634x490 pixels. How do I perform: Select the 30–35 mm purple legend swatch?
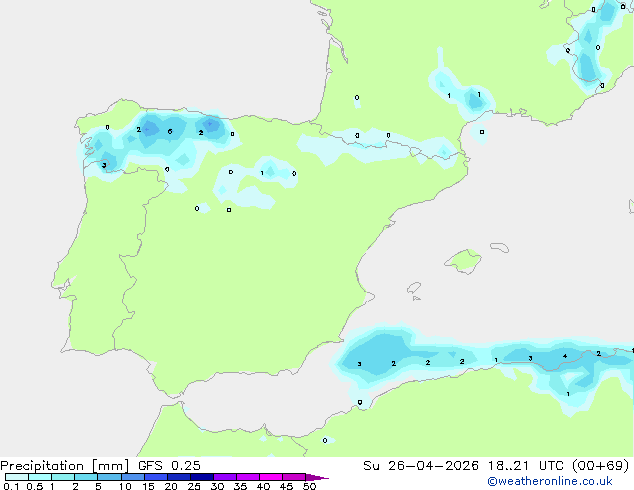(x=224, y=477)
